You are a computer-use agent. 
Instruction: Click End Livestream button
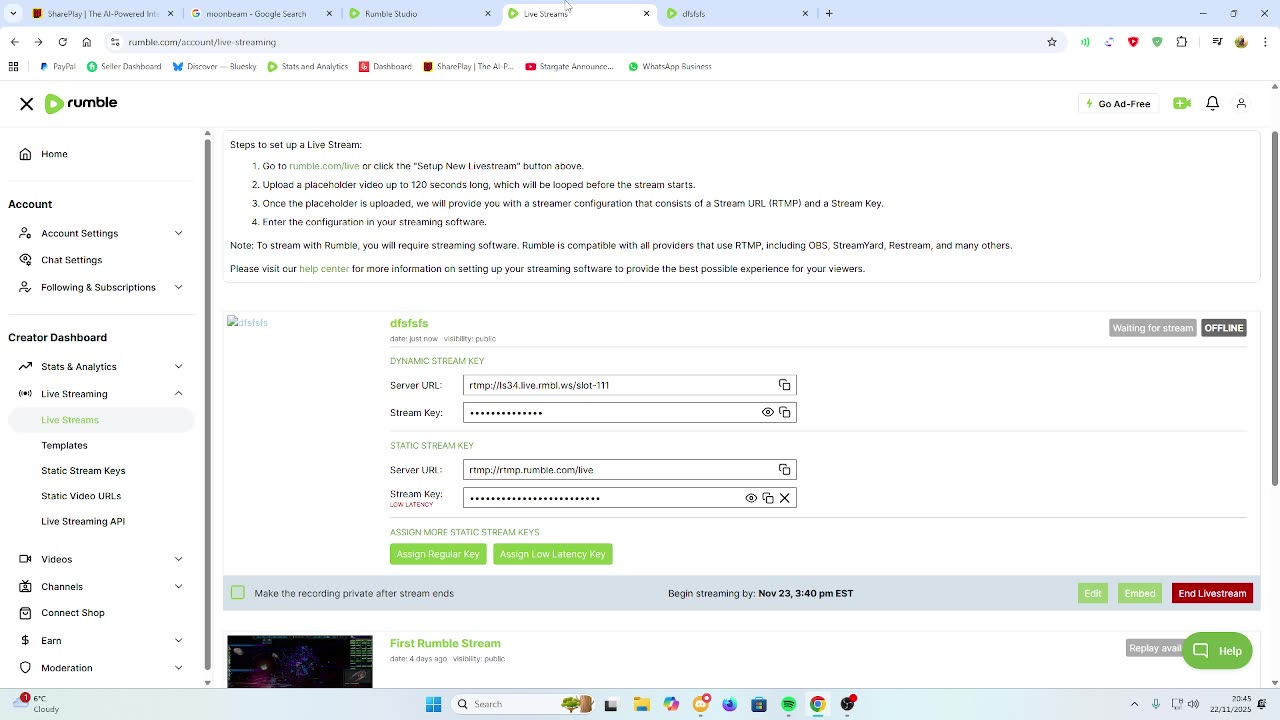1212,593
